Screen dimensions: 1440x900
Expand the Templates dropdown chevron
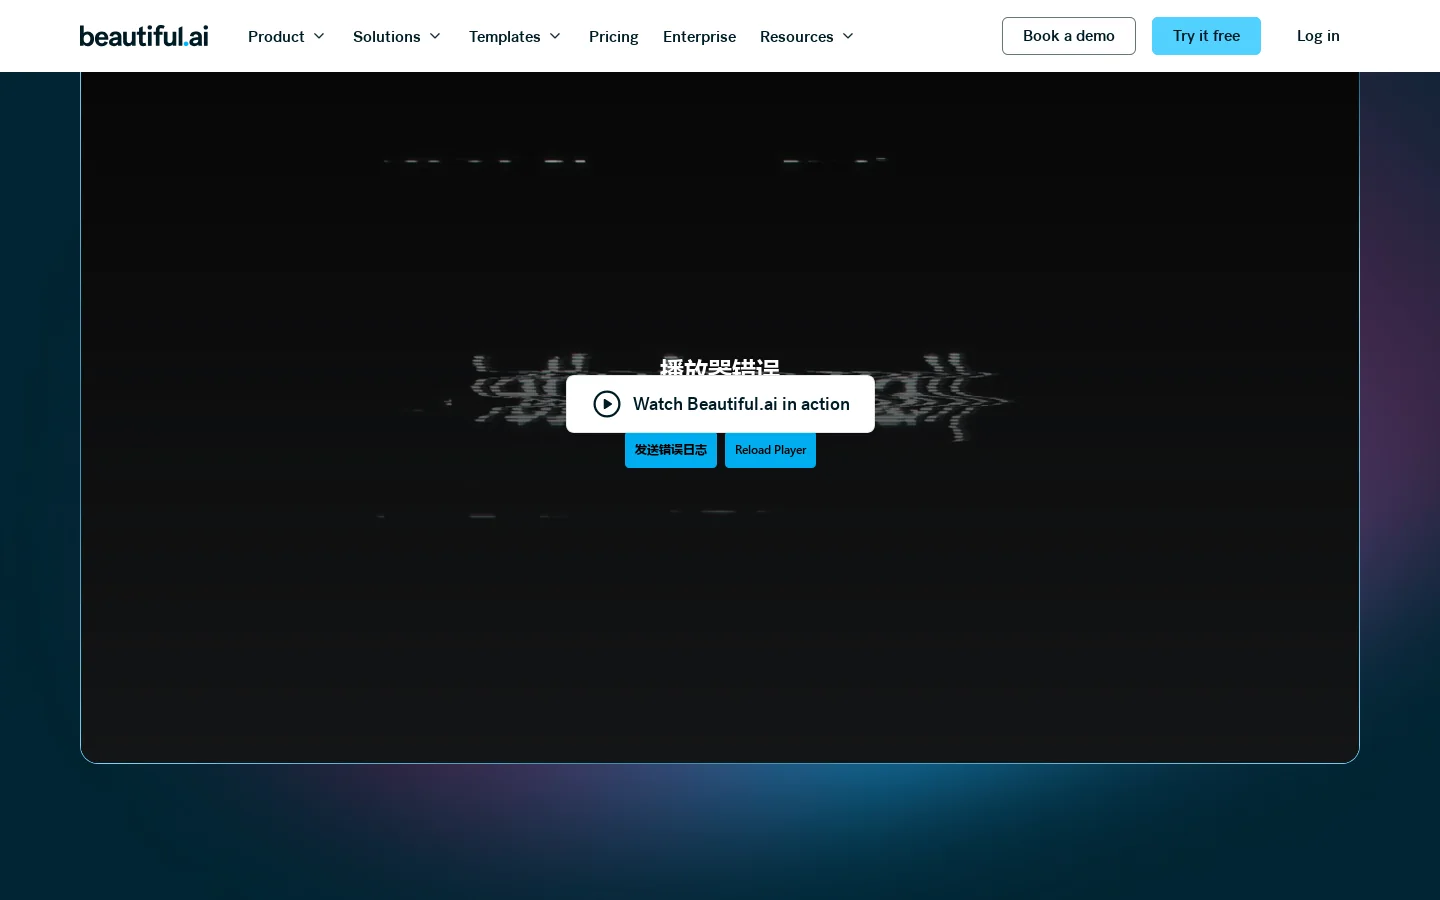tap(555, 36)
